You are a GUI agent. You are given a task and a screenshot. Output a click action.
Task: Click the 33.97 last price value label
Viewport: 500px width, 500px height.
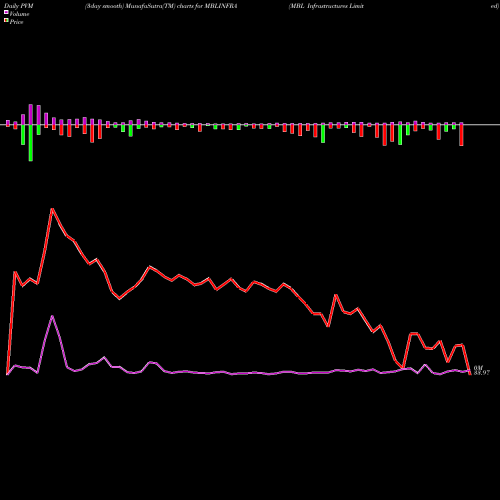[x=482, y=373]
